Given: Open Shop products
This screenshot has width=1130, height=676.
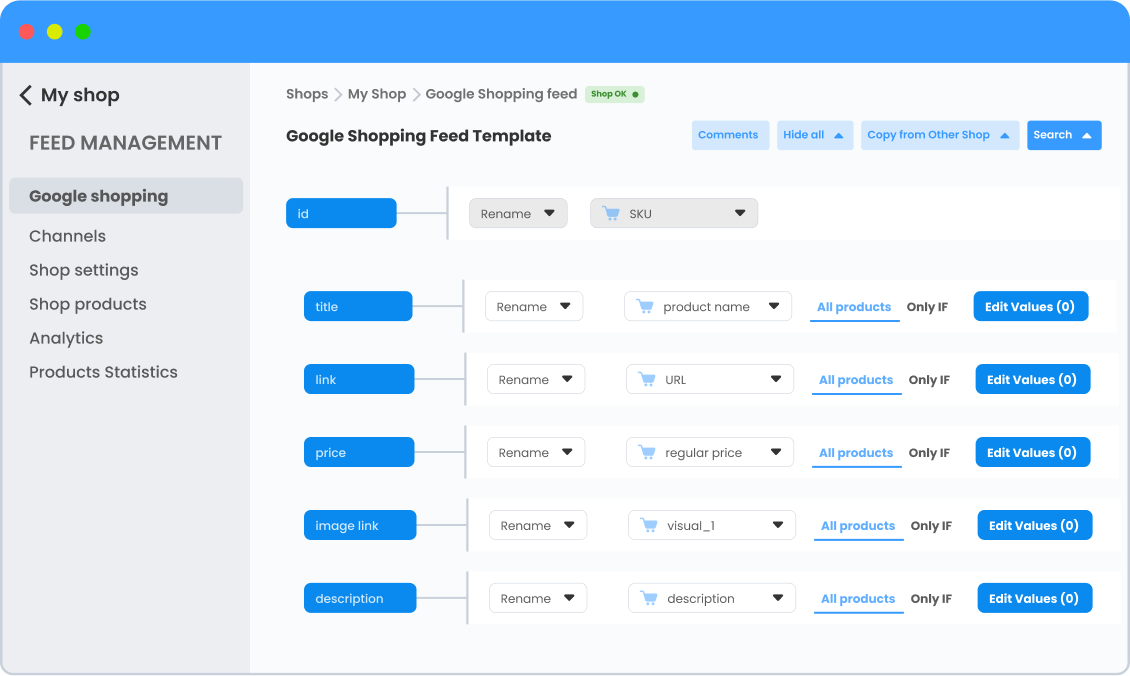Looking at the screenshot, I should (x=88, y=304).
